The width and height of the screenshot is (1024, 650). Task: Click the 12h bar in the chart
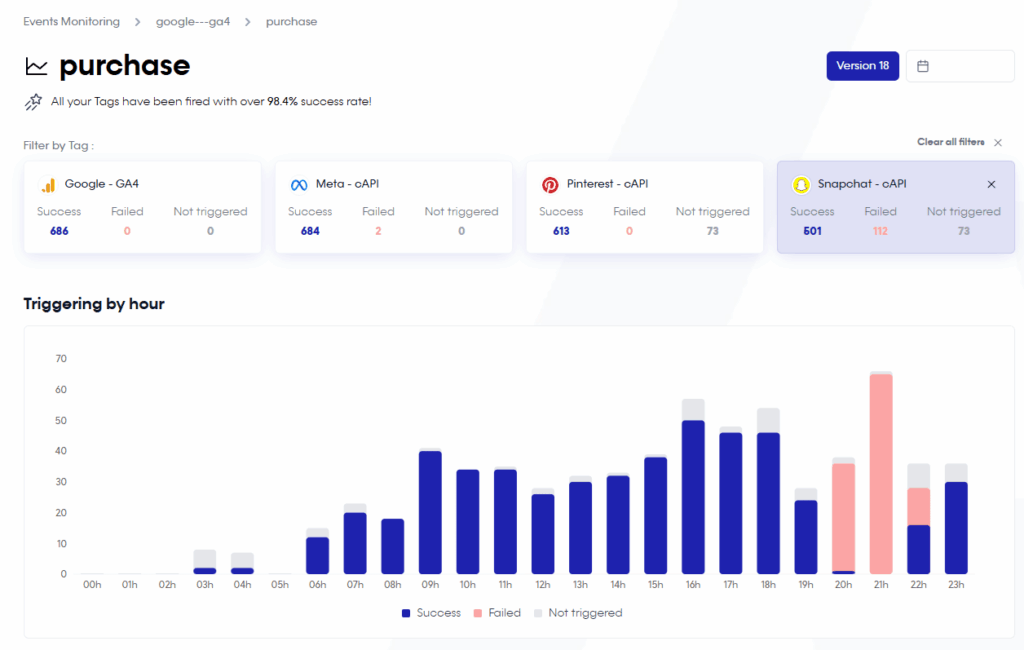click(x=543, y=531)
